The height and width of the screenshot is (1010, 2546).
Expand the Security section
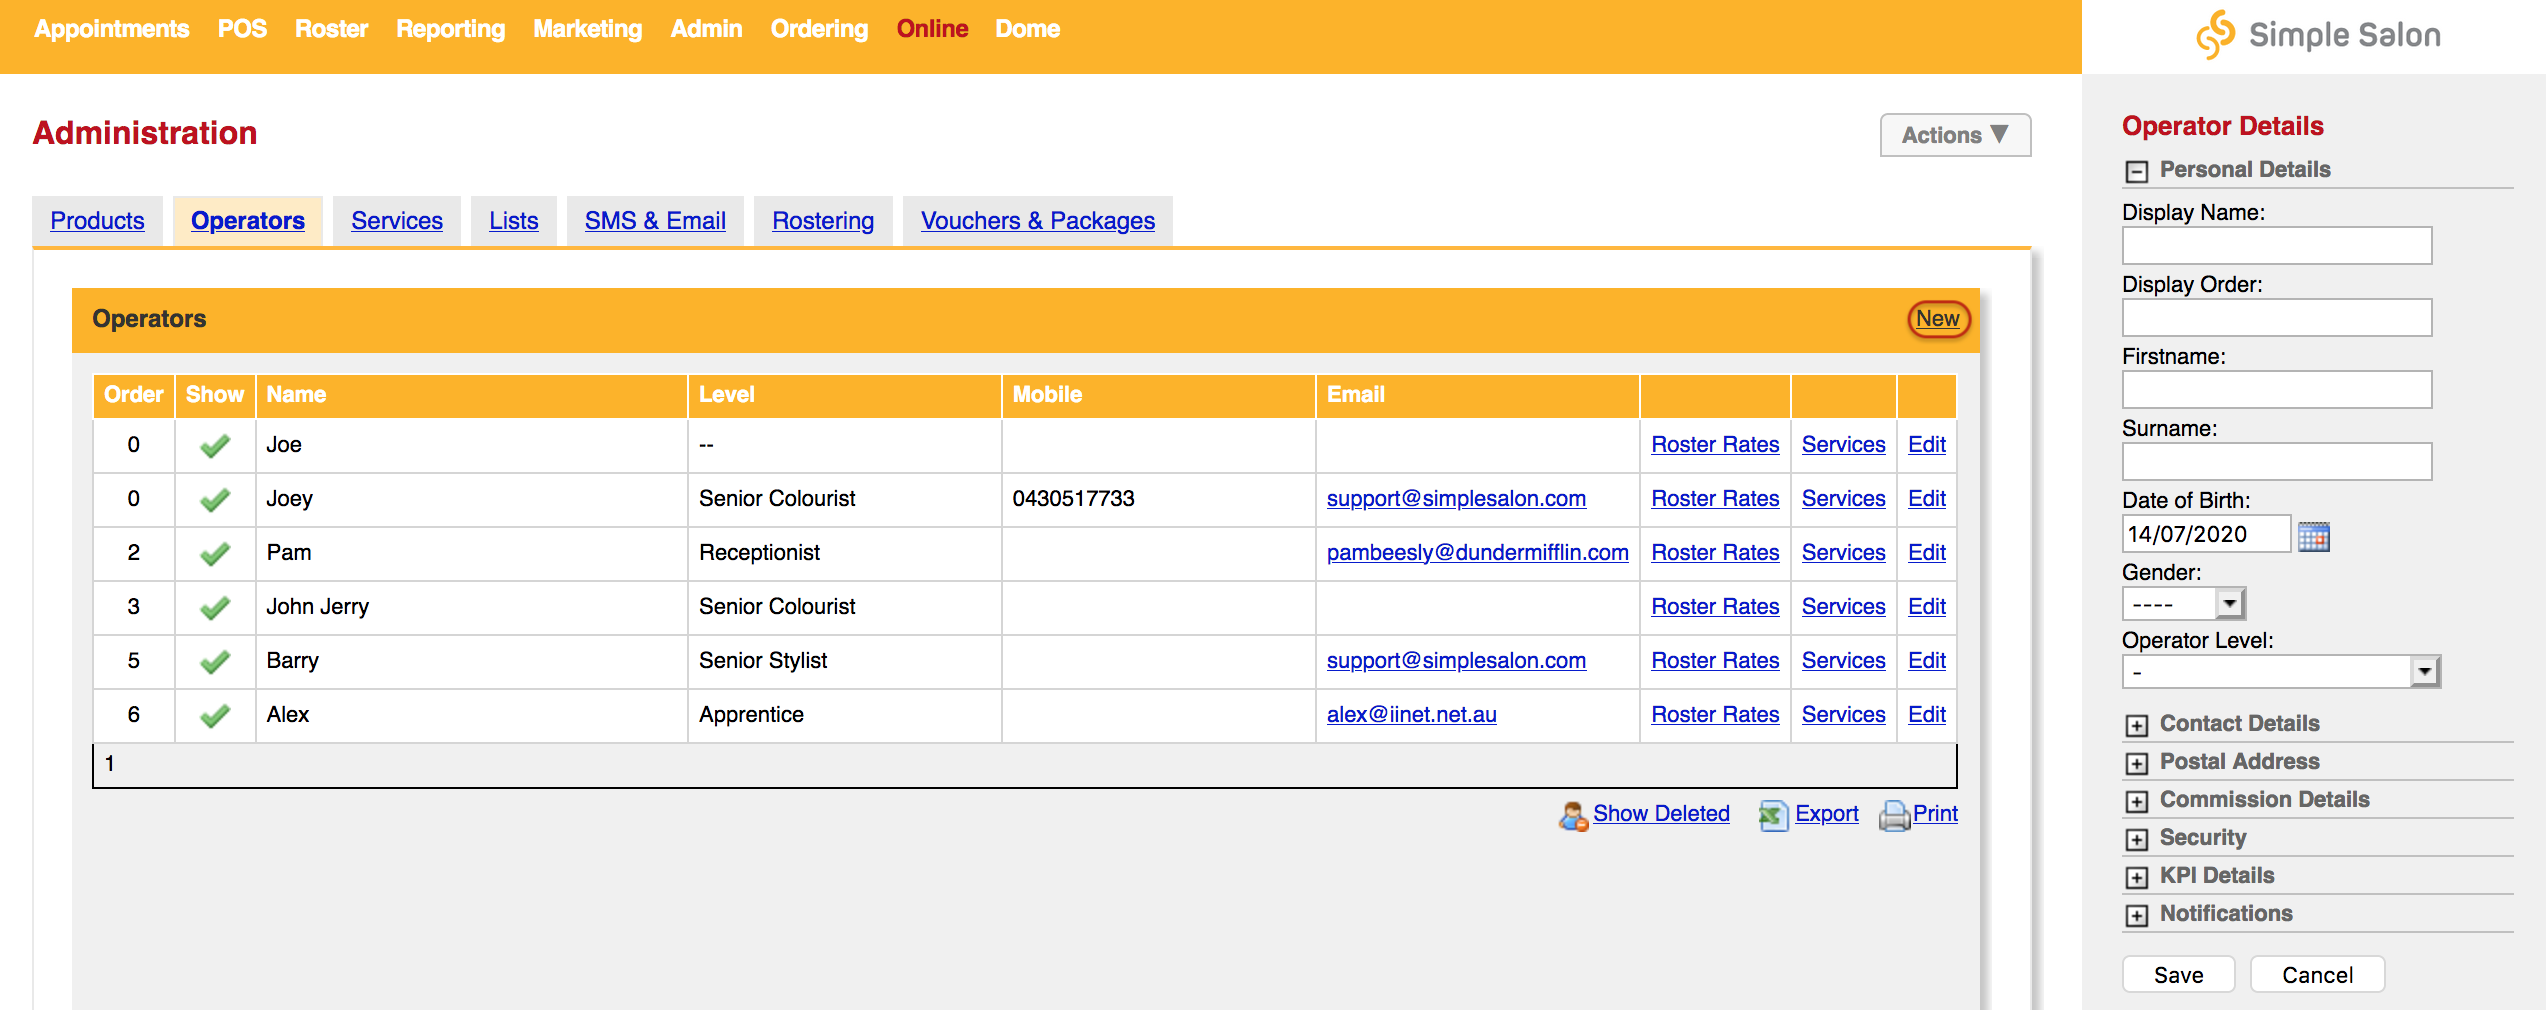click(2137, 837)
